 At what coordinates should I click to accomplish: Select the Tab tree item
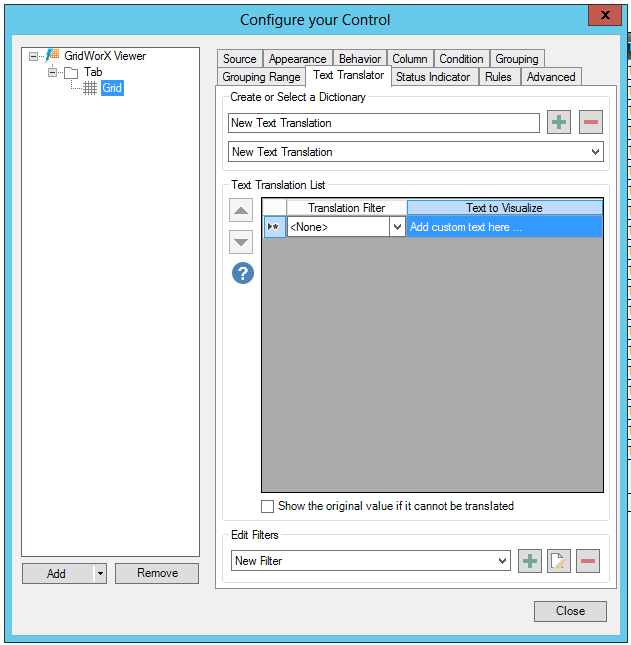(x=93, y=72)
